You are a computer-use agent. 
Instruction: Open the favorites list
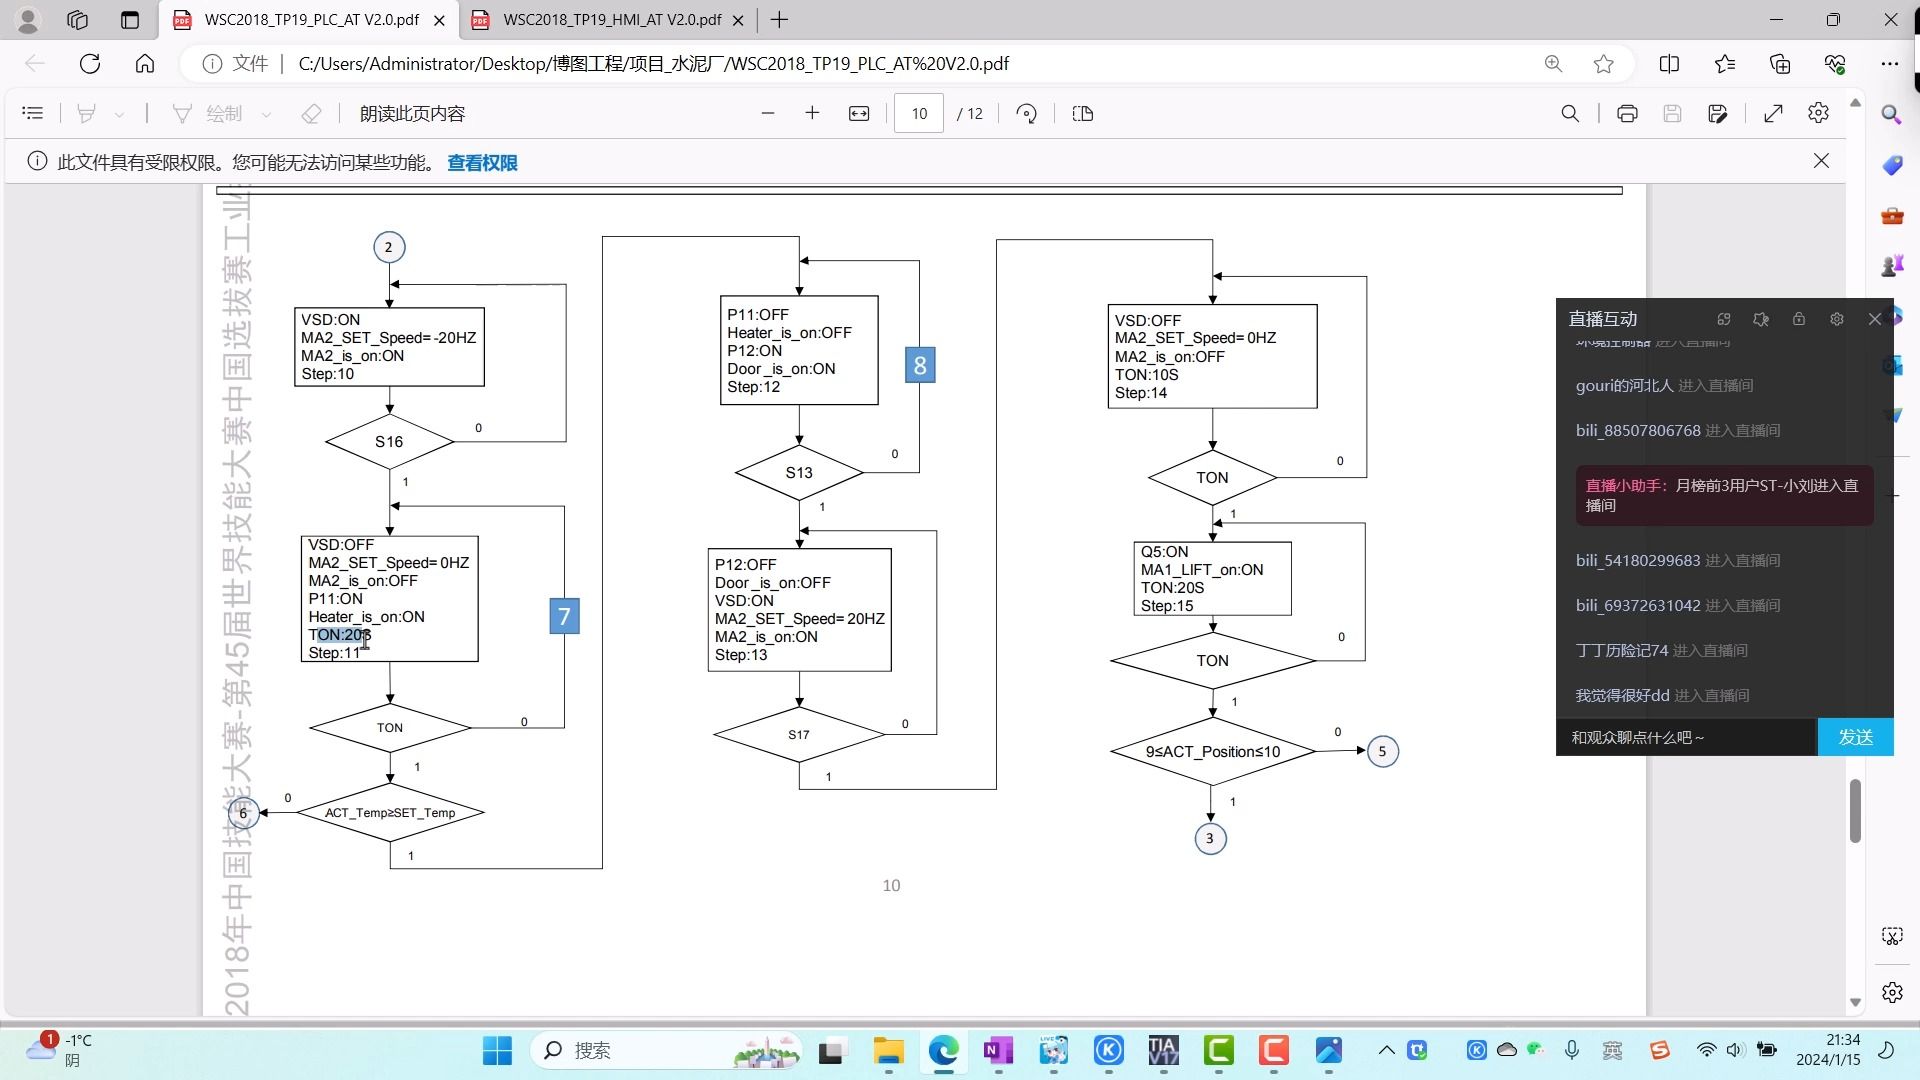tap(1725, 64)
